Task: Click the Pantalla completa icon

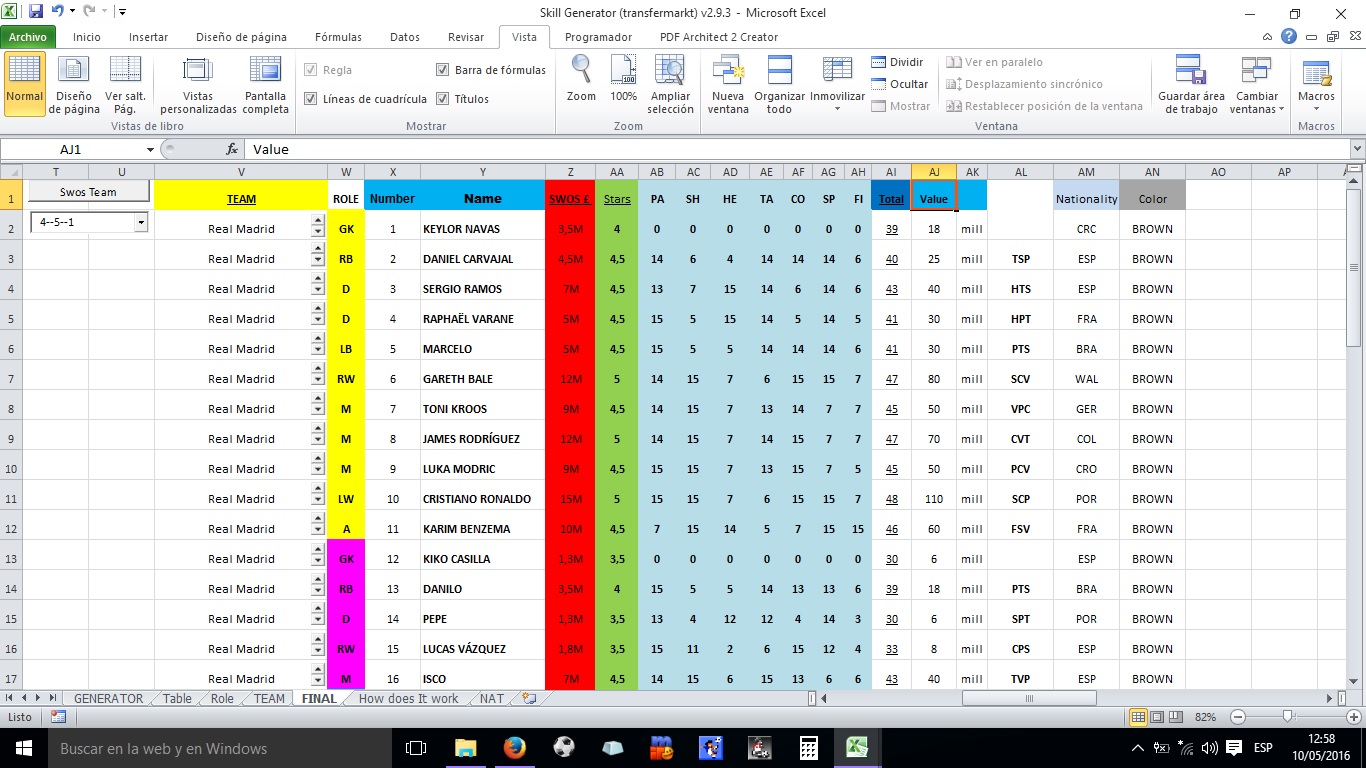Action: 265,72
